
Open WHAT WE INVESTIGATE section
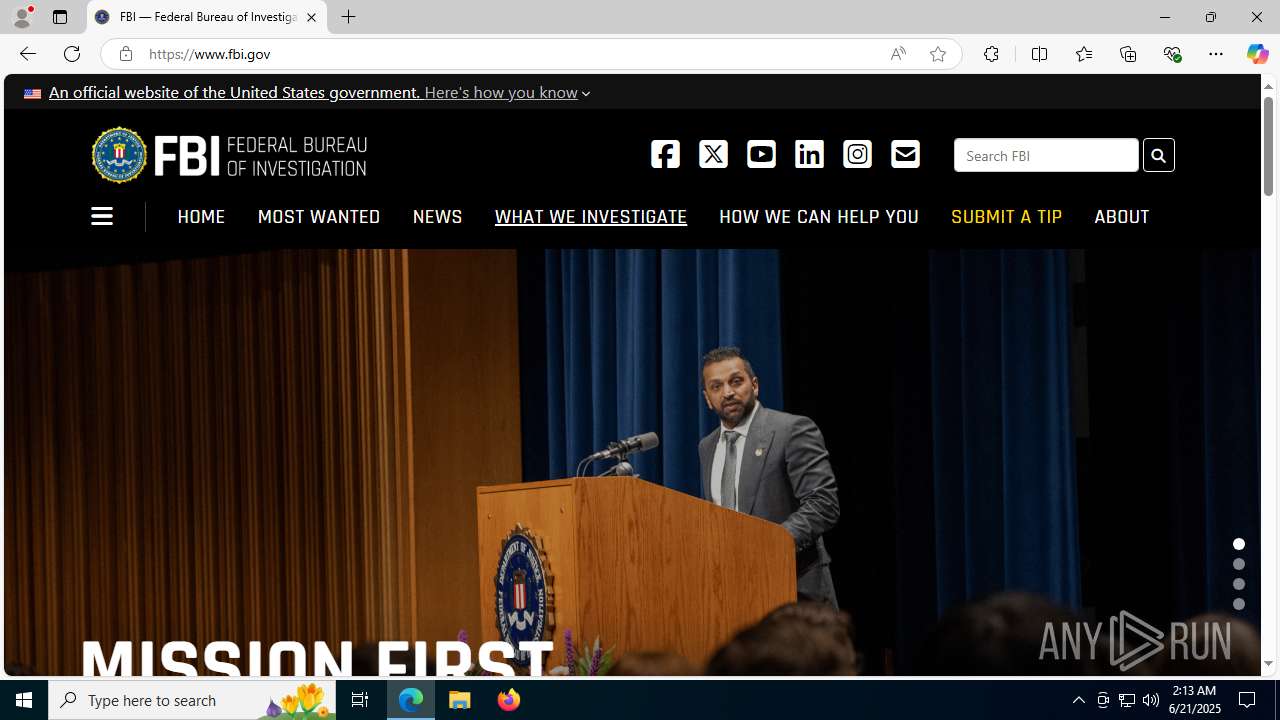pyautogui.click(x=591, y=217)
